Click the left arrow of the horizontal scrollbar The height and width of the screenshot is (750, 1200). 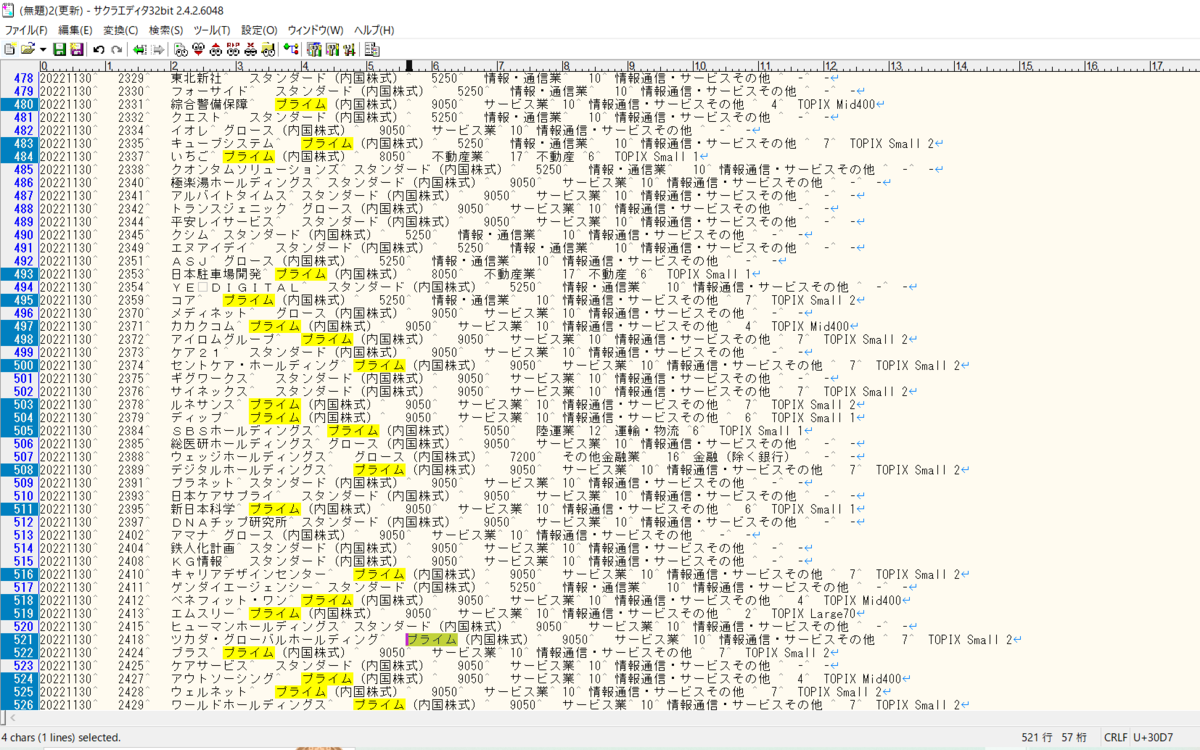coord(13,717)
